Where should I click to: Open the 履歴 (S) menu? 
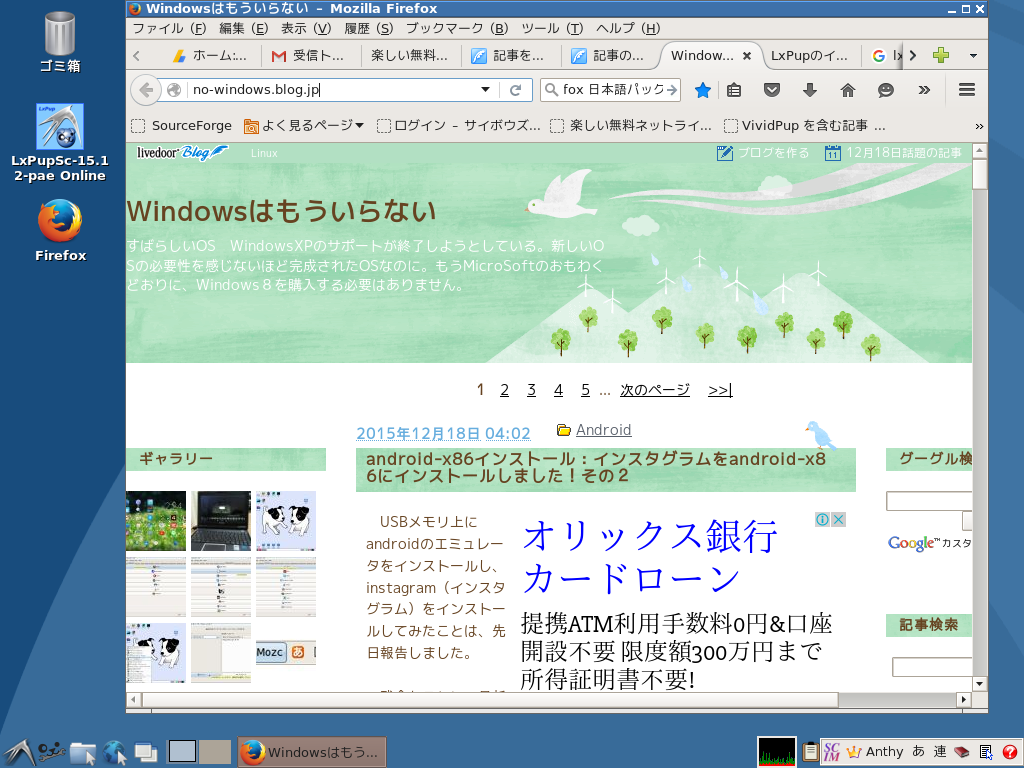click(369, 29)
